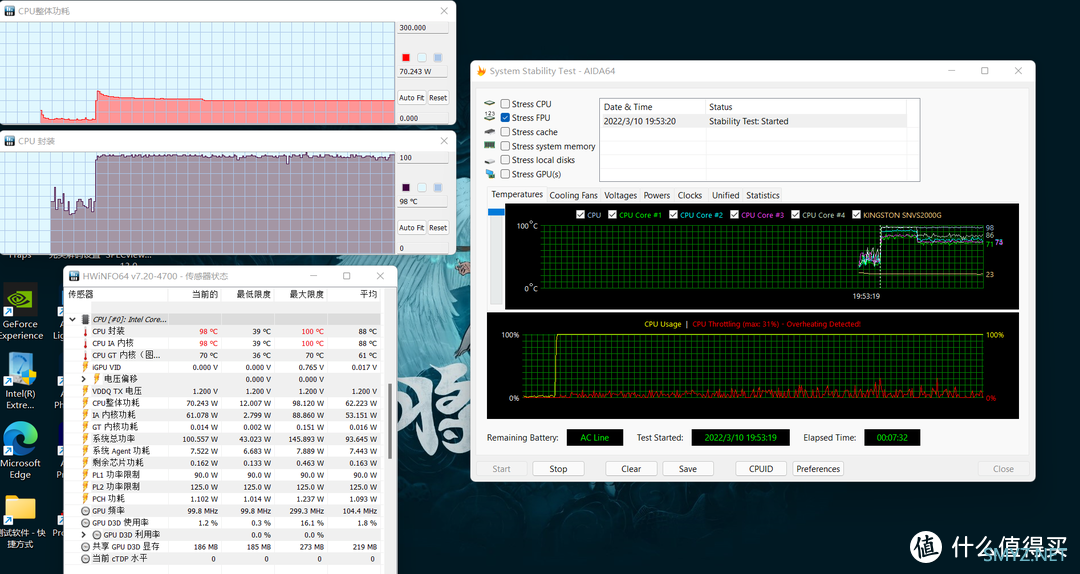Click the 平均 column header in HWiNFO64
The height and width of the screenshot is (574, 1080).
pos(353,294)
